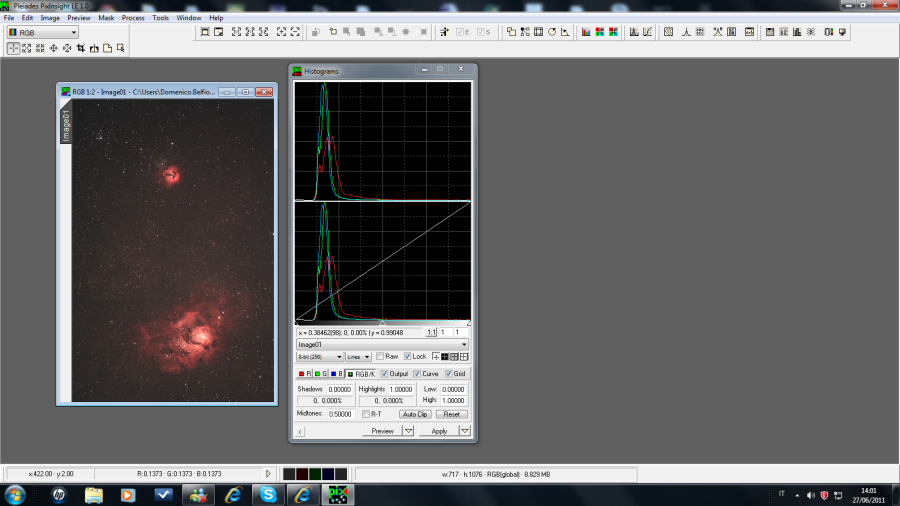Toggle the Lock checkbox in Histograms

pos(408,356)
